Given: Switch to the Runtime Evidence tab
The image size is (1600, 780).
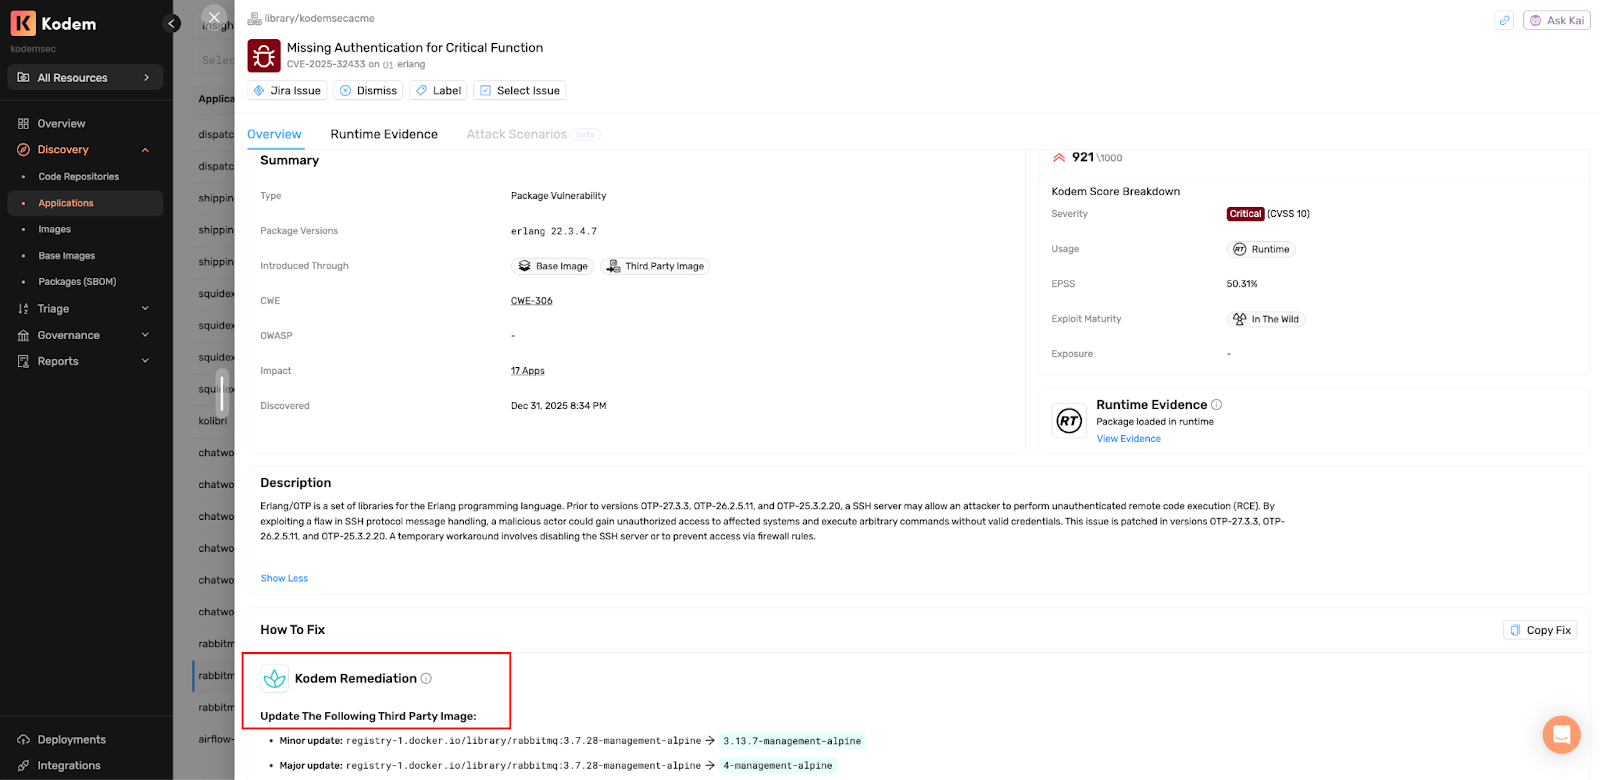Looking at the screenshot, I should (384, 134).
